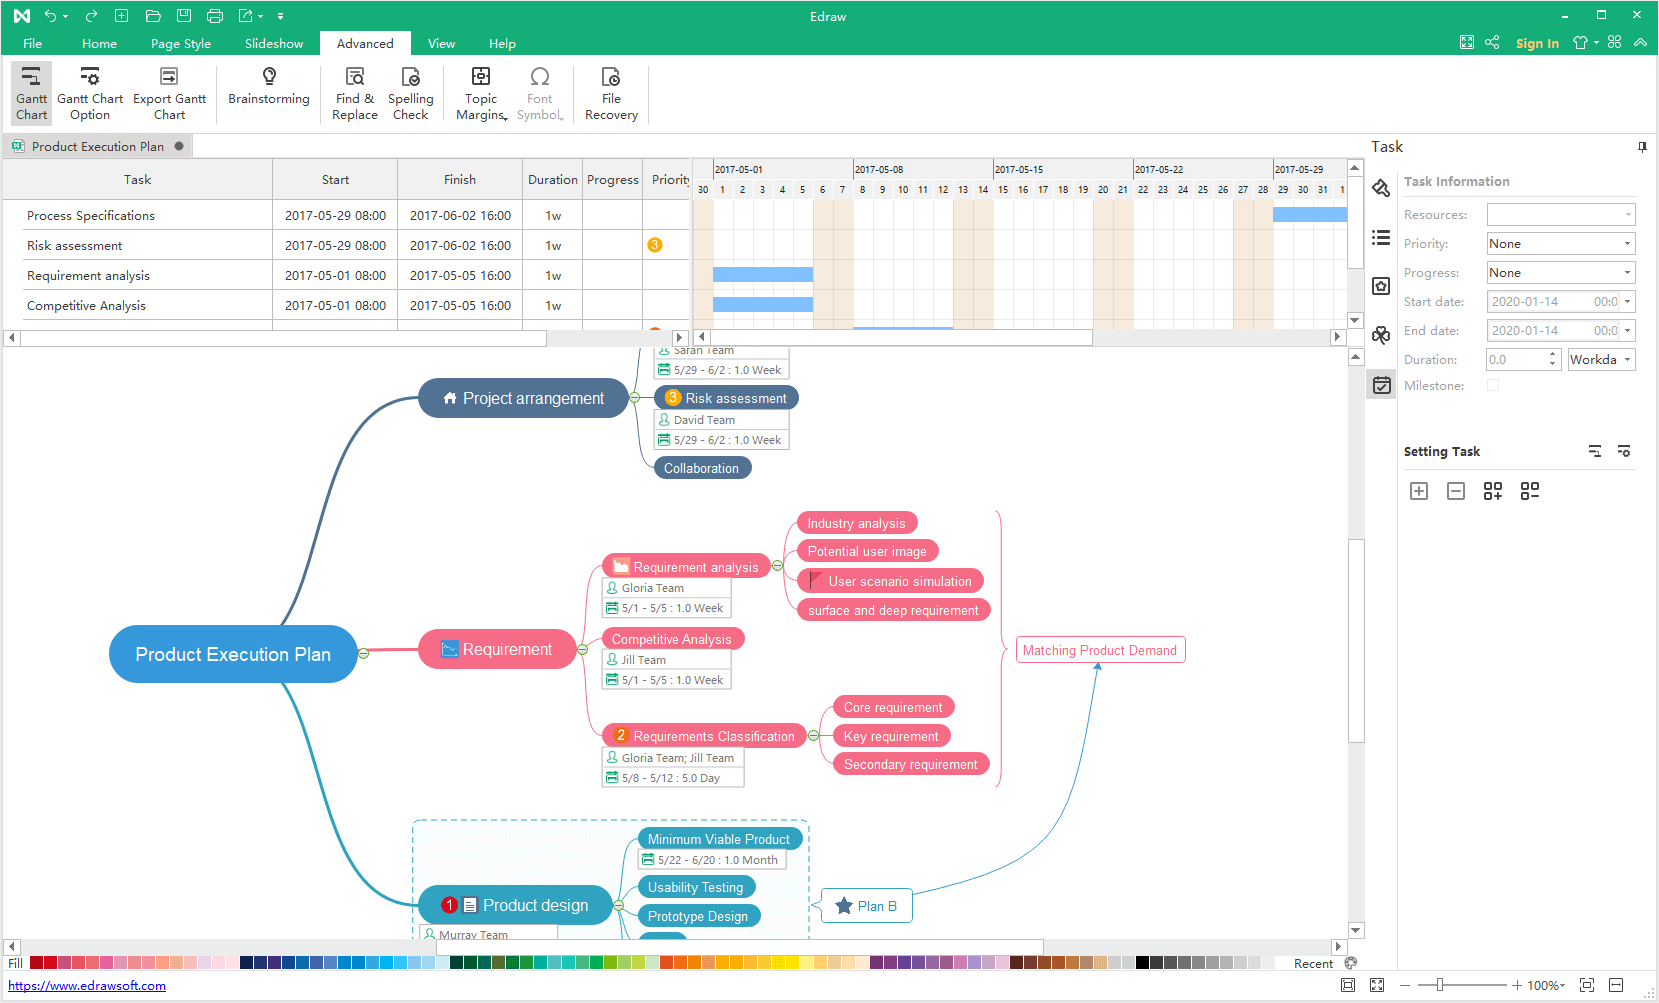Open Topic Margins settings
Image resolution: width=1659 pixels, height=1003 pixels.
pos(480,92)
